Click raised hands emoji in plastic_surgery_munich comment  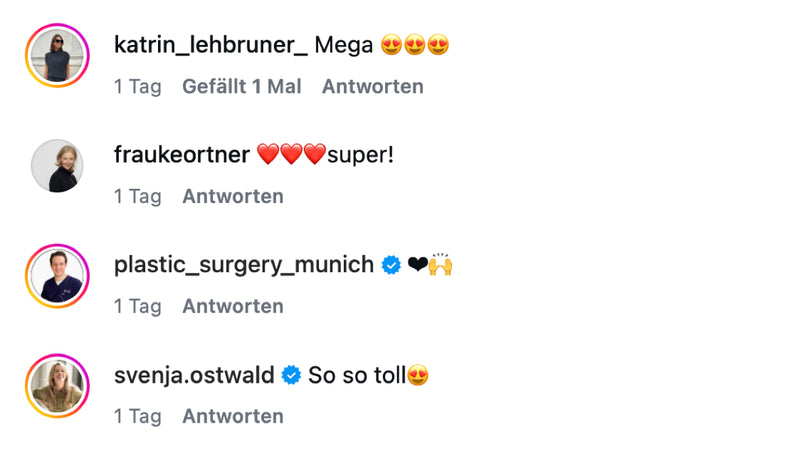pos(441,265)
